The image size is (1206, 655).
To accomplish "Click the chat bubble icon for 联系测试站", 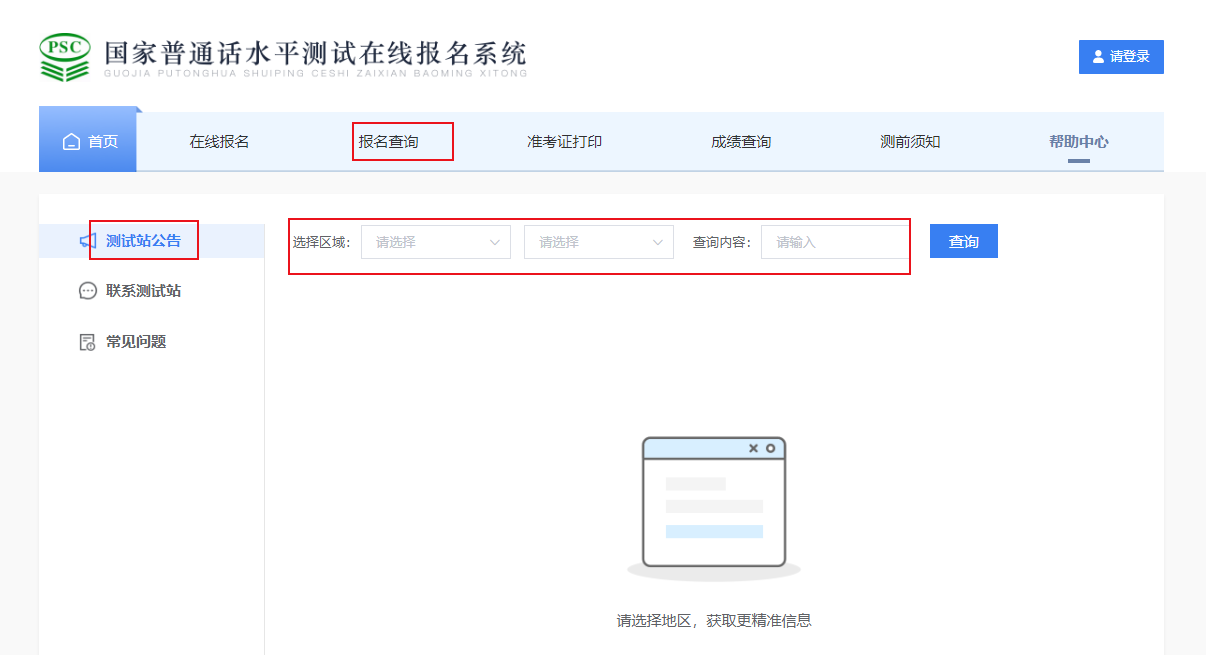I will [88, 291].
